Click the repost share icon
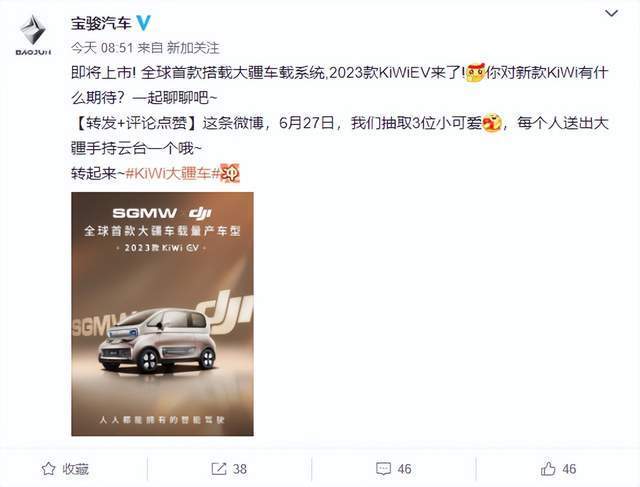The image size is (640, 487). [x=219, y=469]
